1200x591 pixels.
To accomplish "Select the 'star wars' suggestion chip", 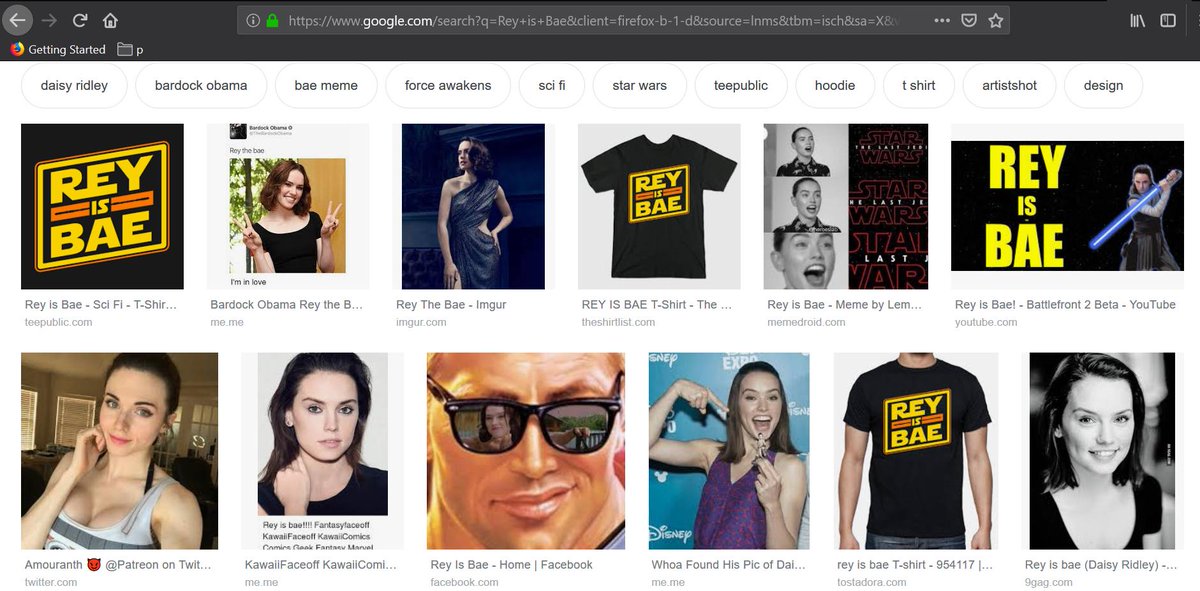I will [x=640, y=85].
